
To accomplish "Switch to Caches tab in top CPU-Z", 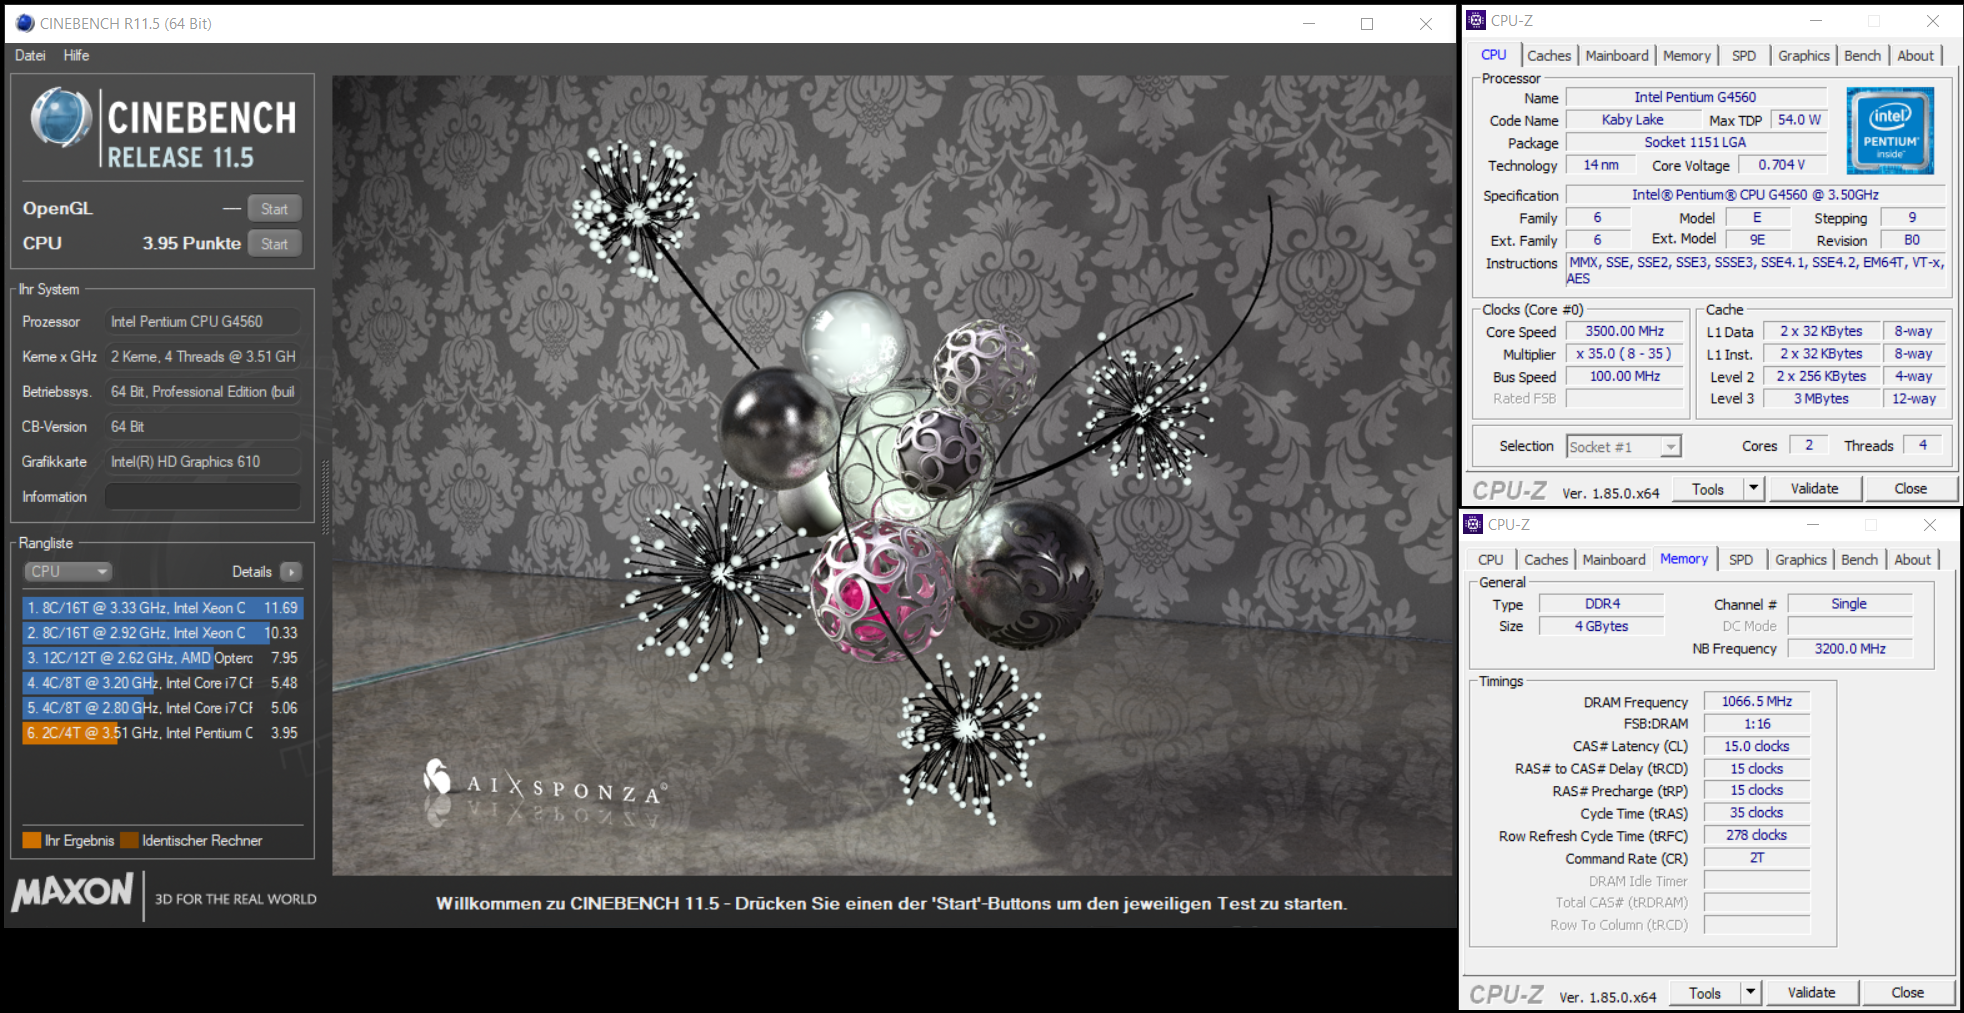I will pos(1549,56).
